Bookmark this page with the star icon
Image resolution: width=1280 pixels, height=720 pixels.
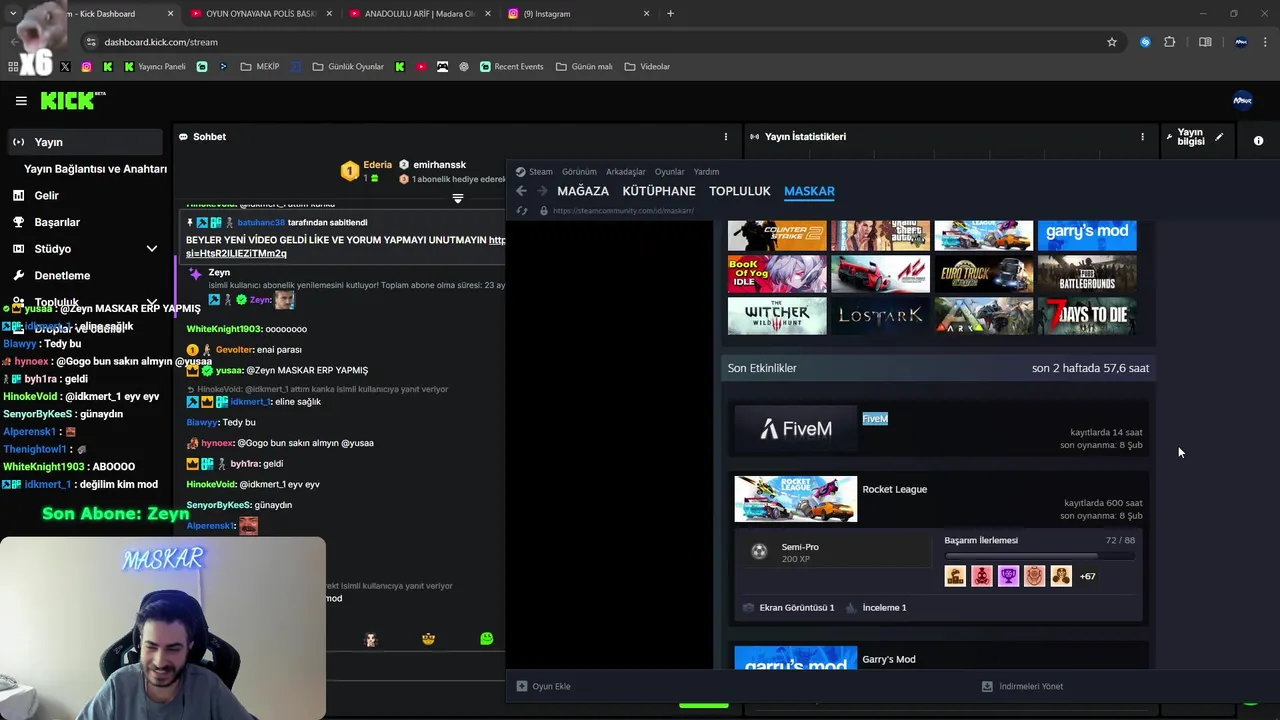(1111, 42)
